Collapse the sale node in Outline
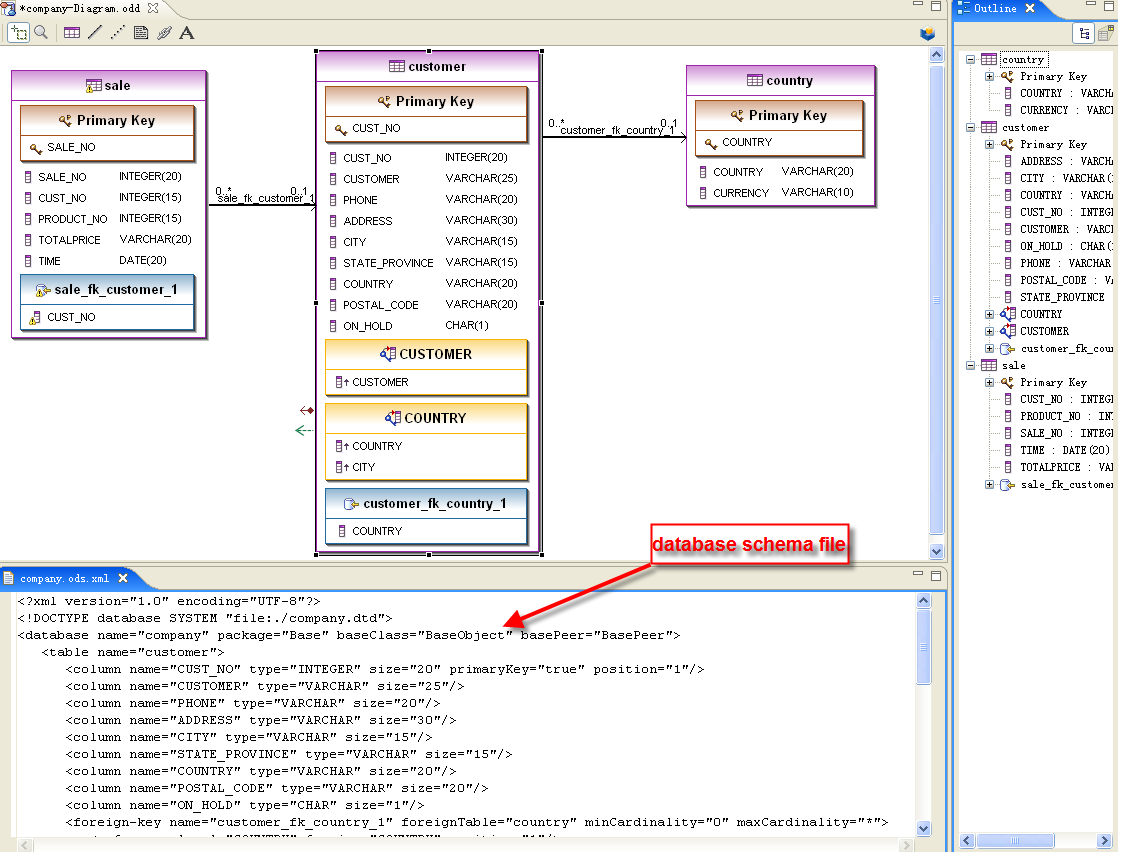 970,365
